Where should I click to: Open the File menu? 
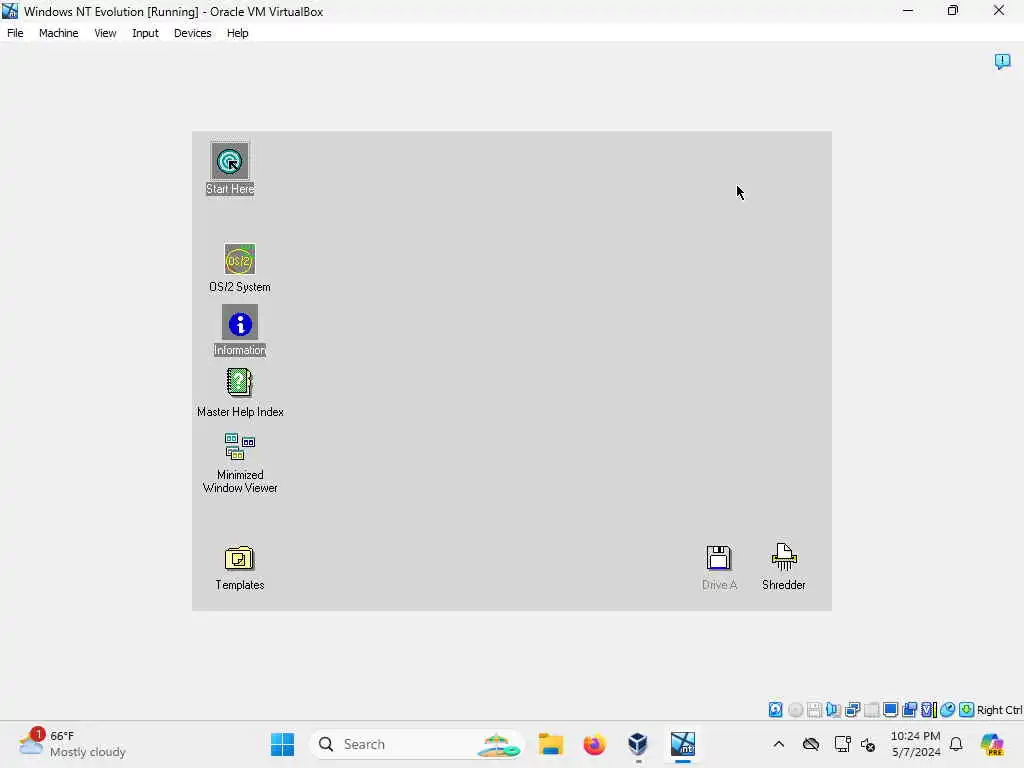point(15,33)
